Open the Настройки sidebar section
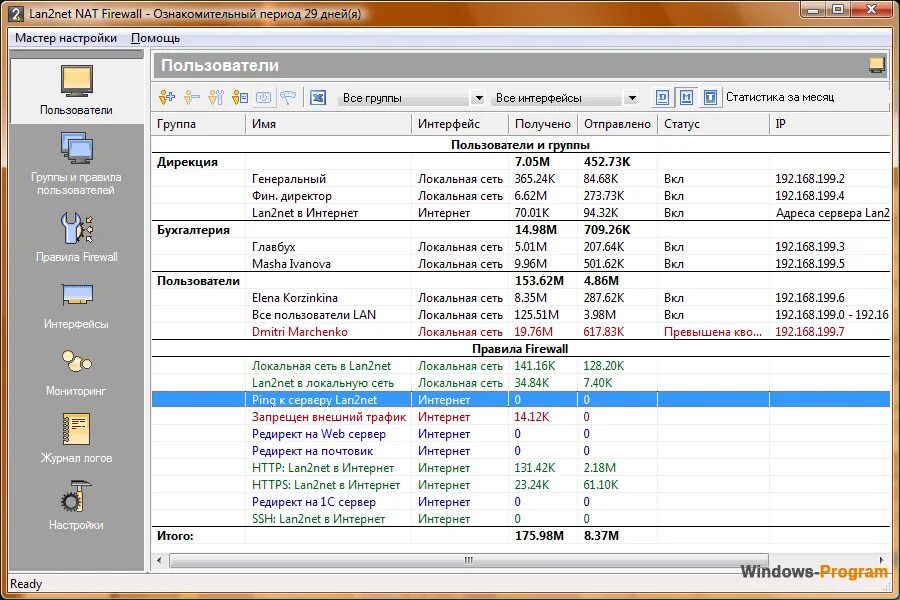This screenshot has height=600, width=900. coord(76,505)
